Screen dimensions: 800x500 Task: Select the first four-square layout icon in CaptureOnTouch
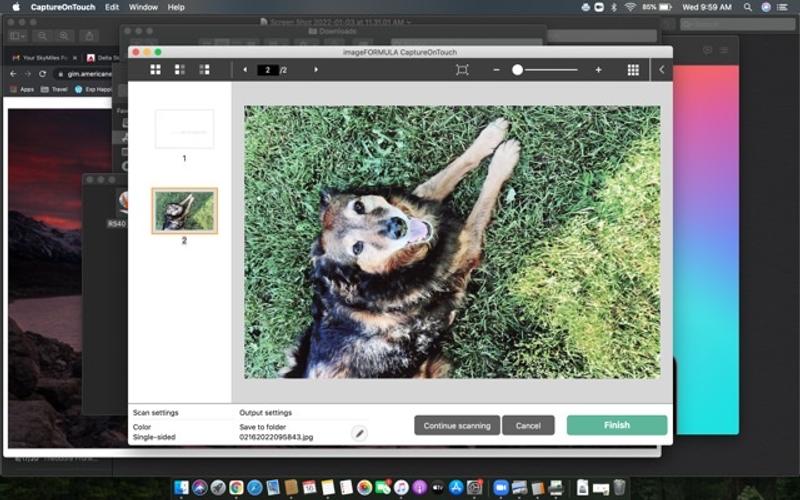point(156,70)
